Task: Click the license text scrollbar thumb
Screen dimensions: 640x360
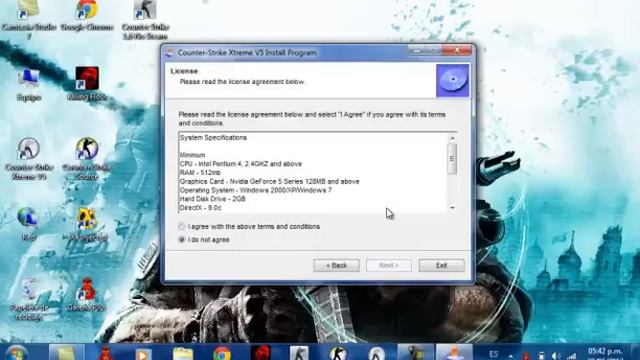Action: [452, 159]
